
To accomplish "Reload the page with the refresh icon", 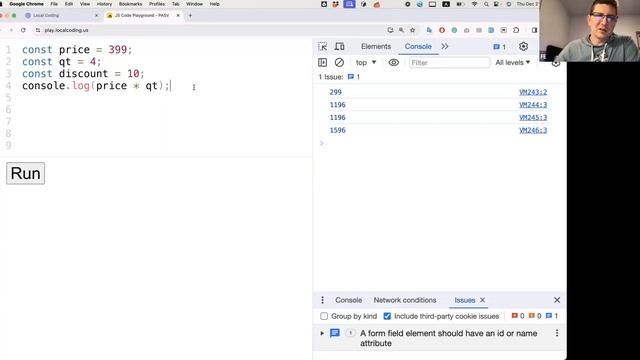I will (x=23, y=30).
